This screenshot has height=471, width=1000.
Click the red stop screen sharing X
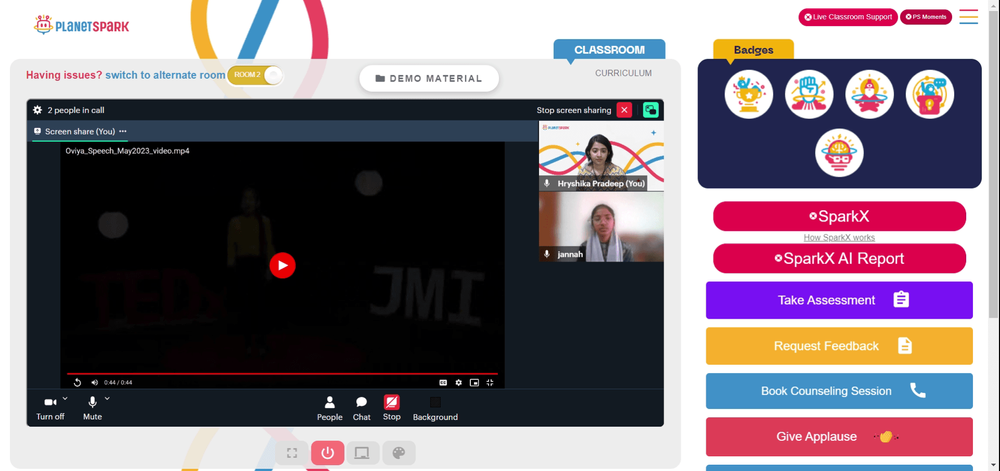[x=624, y=110]
